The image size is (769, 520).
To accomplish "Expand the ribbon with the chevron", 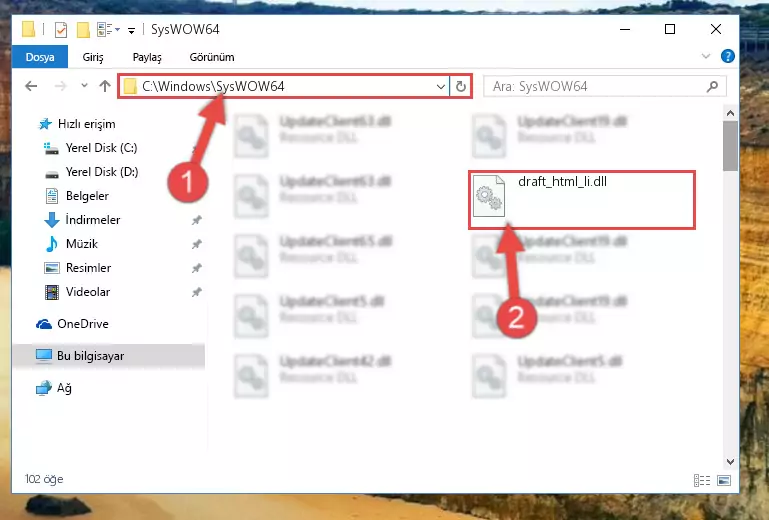I will tap(706, 56).
